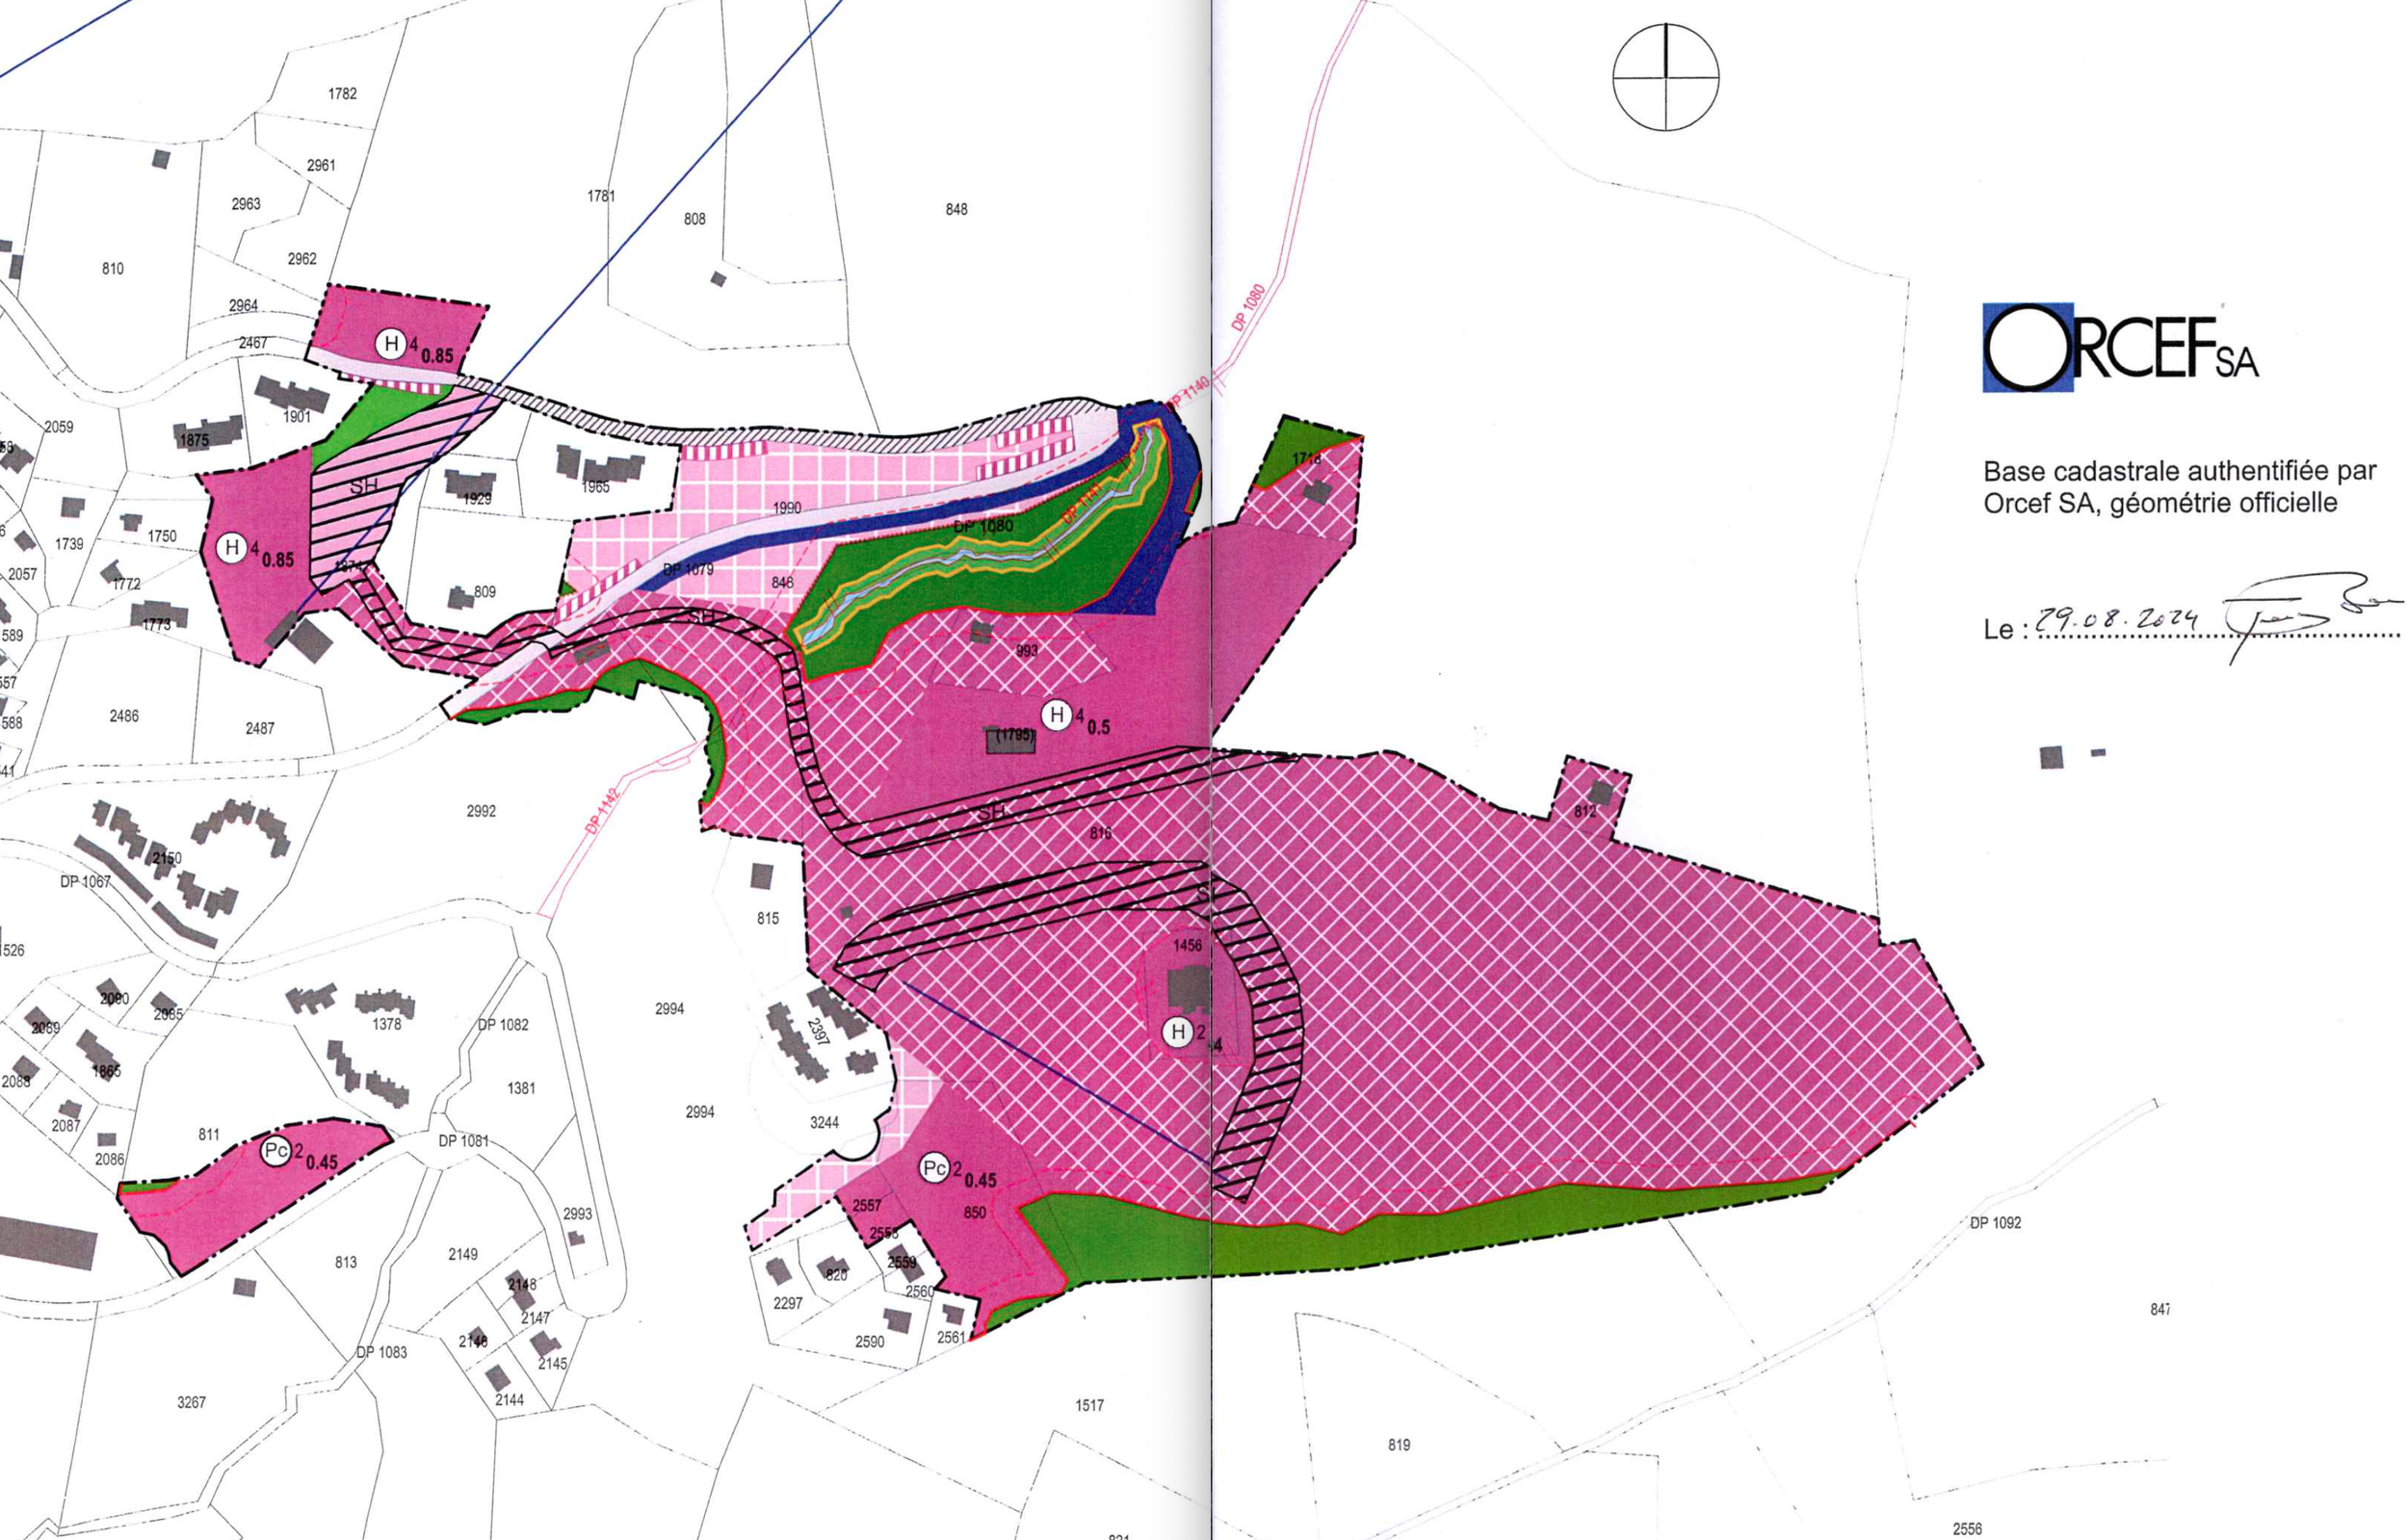Click the 'Base cadastrale authentifiée par' text
The image size is (2408, 1540).
[x=2179, y=471]
